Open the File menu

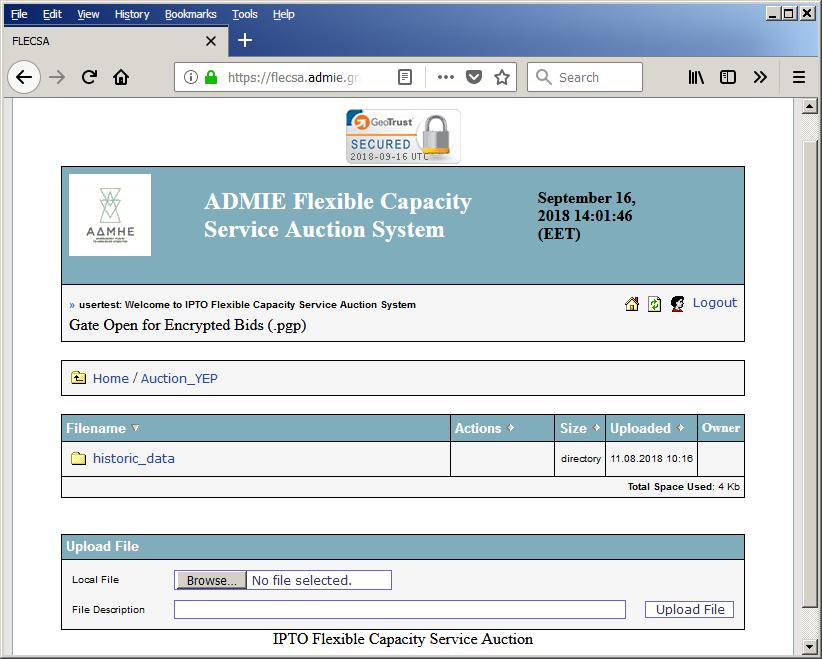point(19,14)
